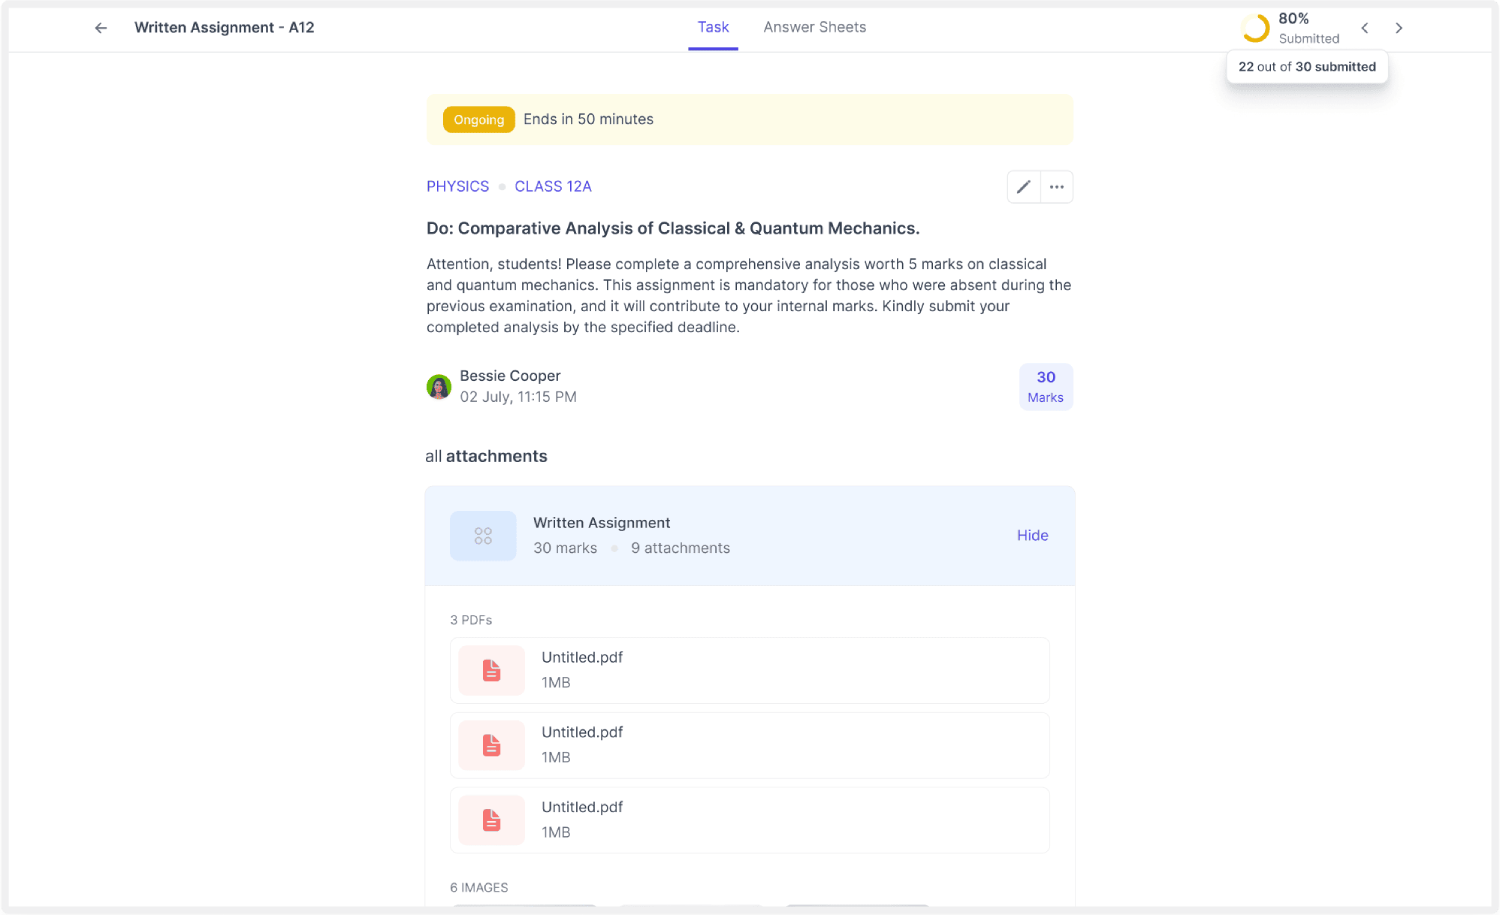Click the second Untitled.pdf file icon
This screenshot has height=915, width=1500.
[491, 745]
